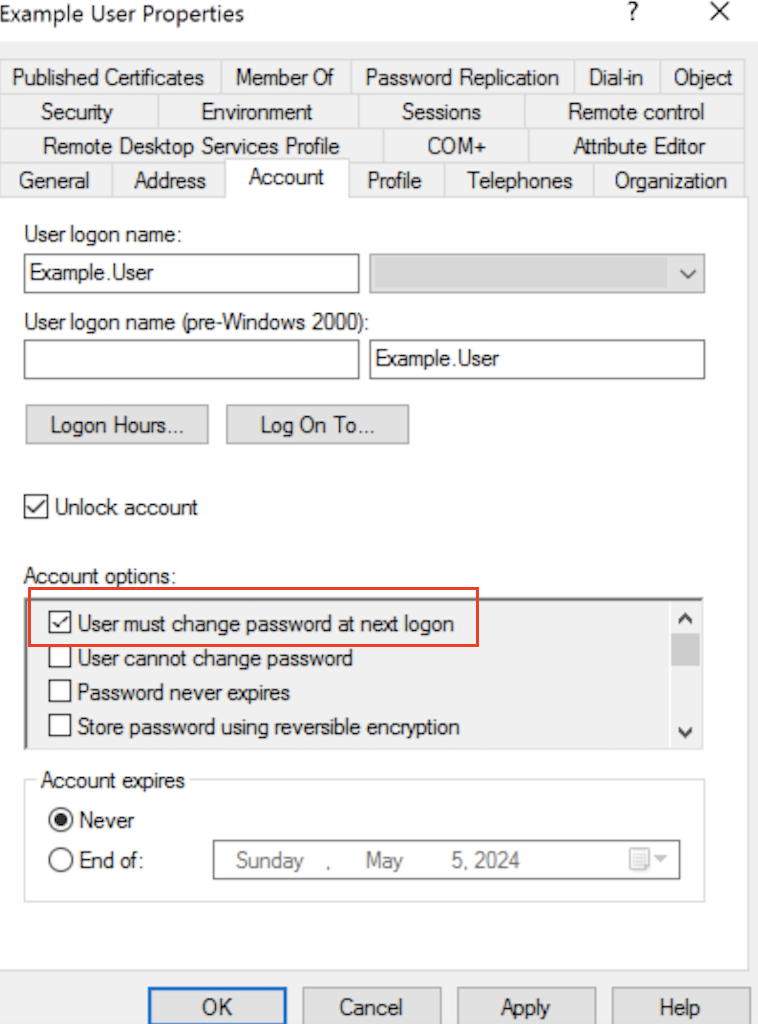Viewport: 758px width, 1024px height.
Task: Open the calendar picker for expiry date
Action: [x=651, y=860]
